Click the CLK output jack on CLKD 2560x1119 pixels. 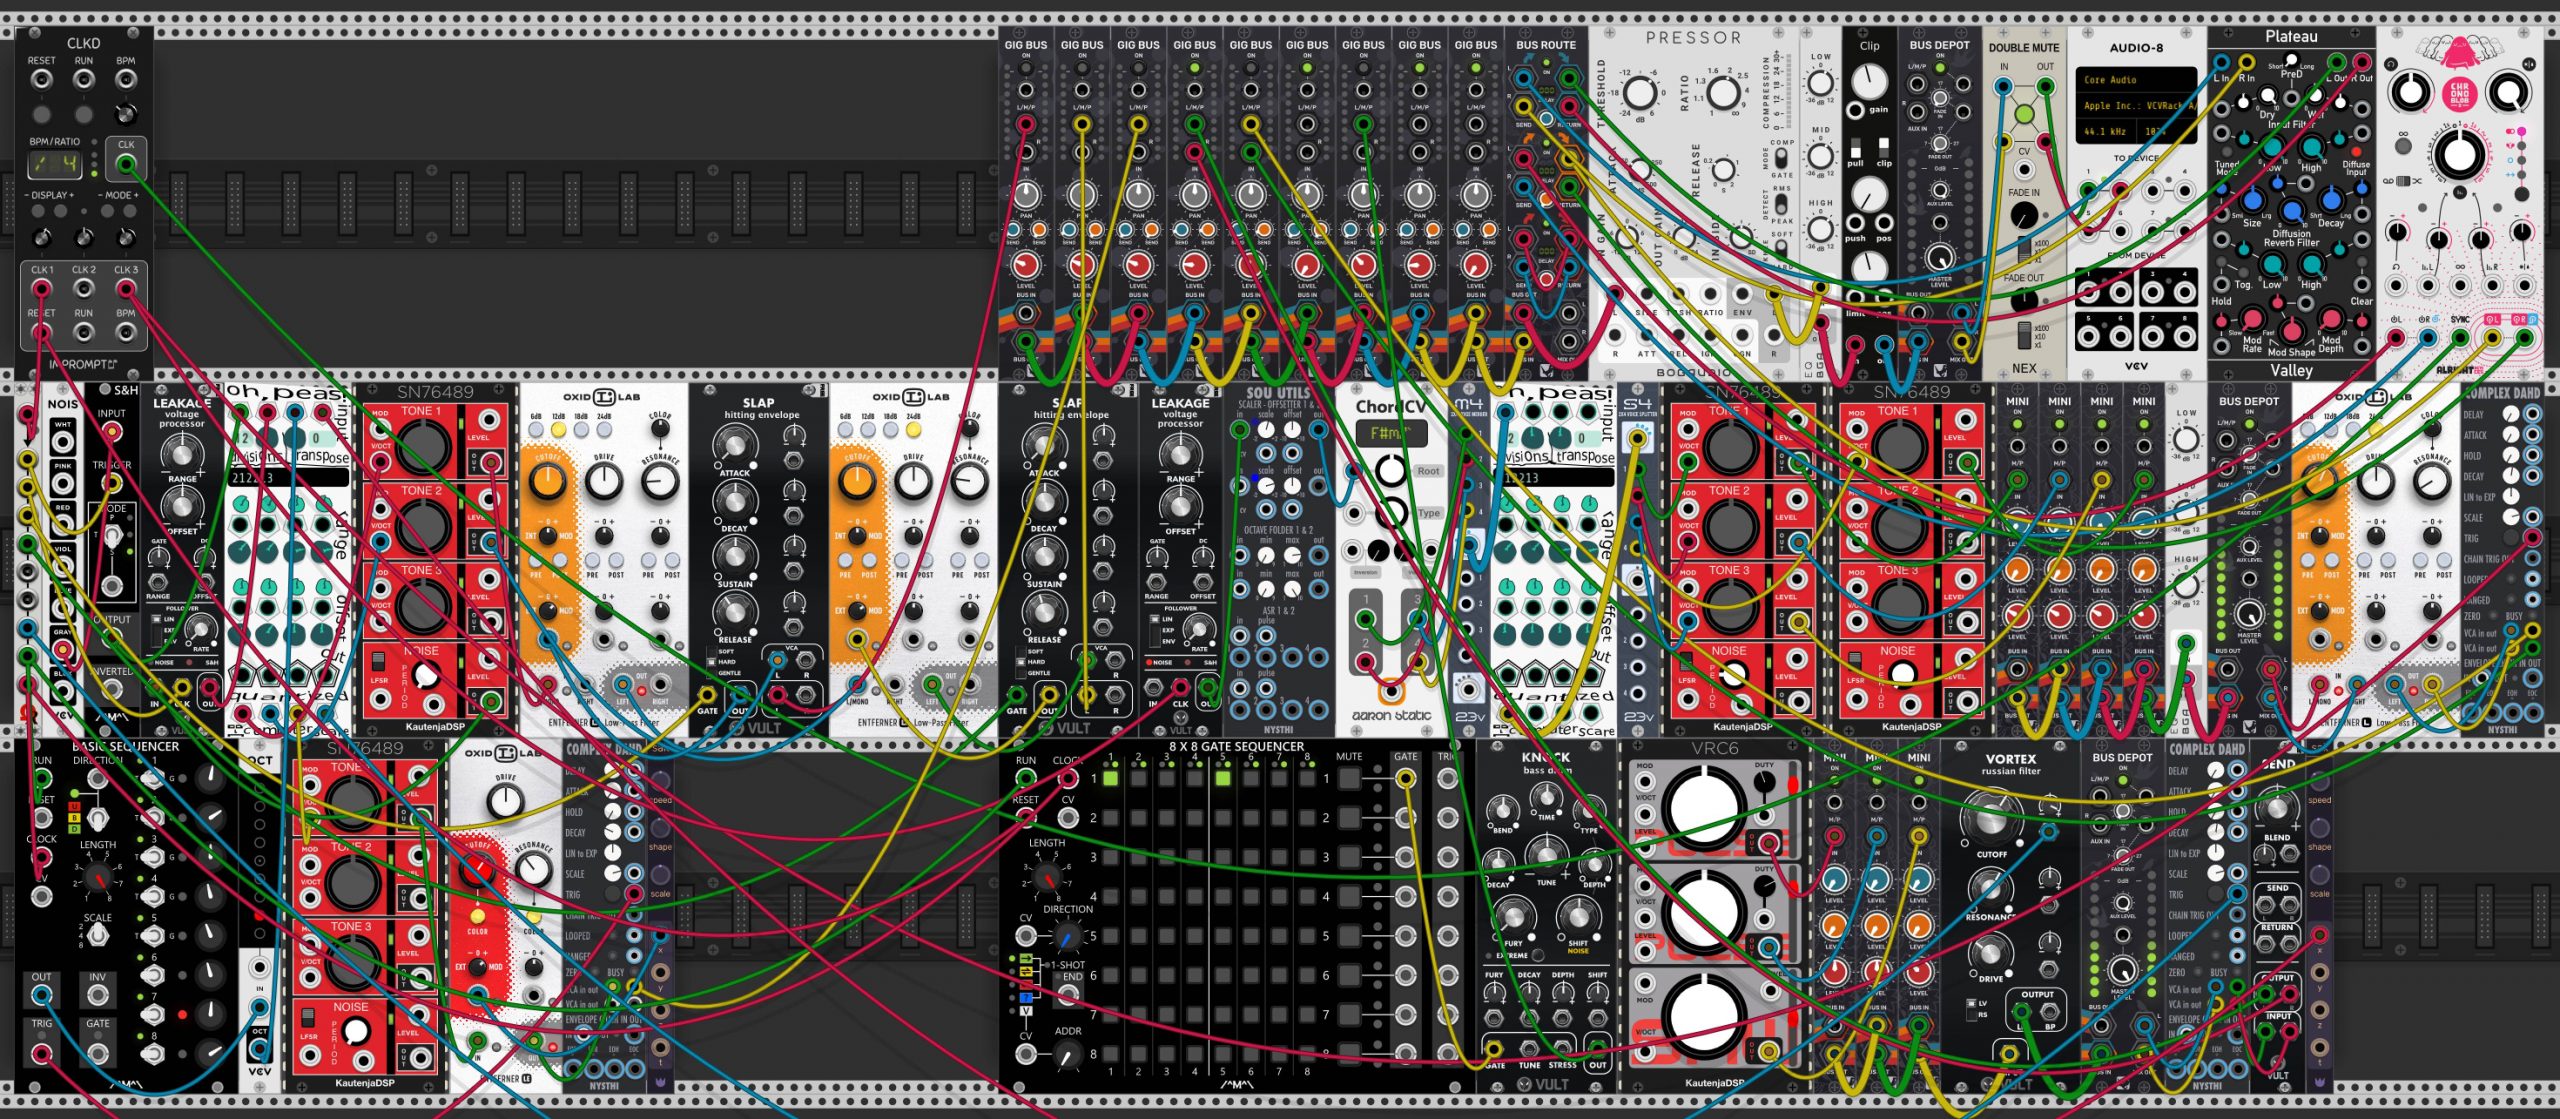(x=126, y=164)
